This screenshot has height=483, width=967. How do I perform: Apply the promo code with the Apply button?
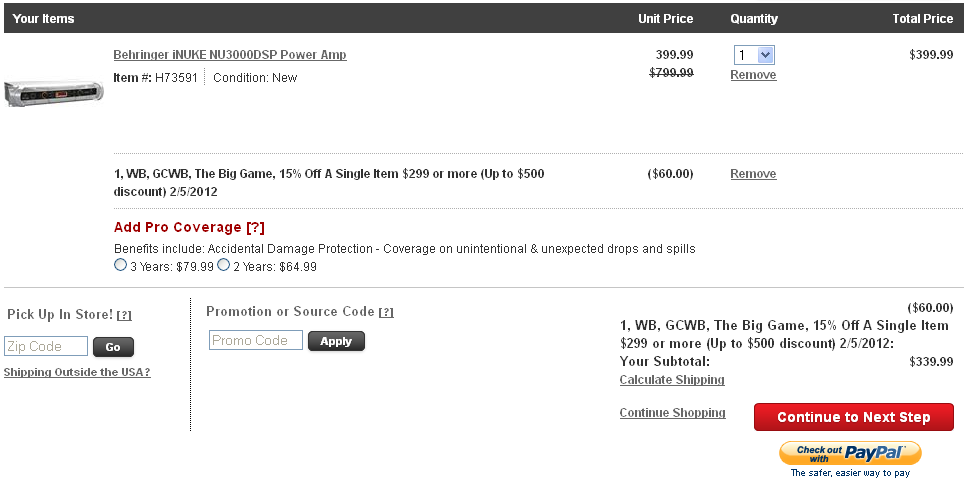point(336,341)
